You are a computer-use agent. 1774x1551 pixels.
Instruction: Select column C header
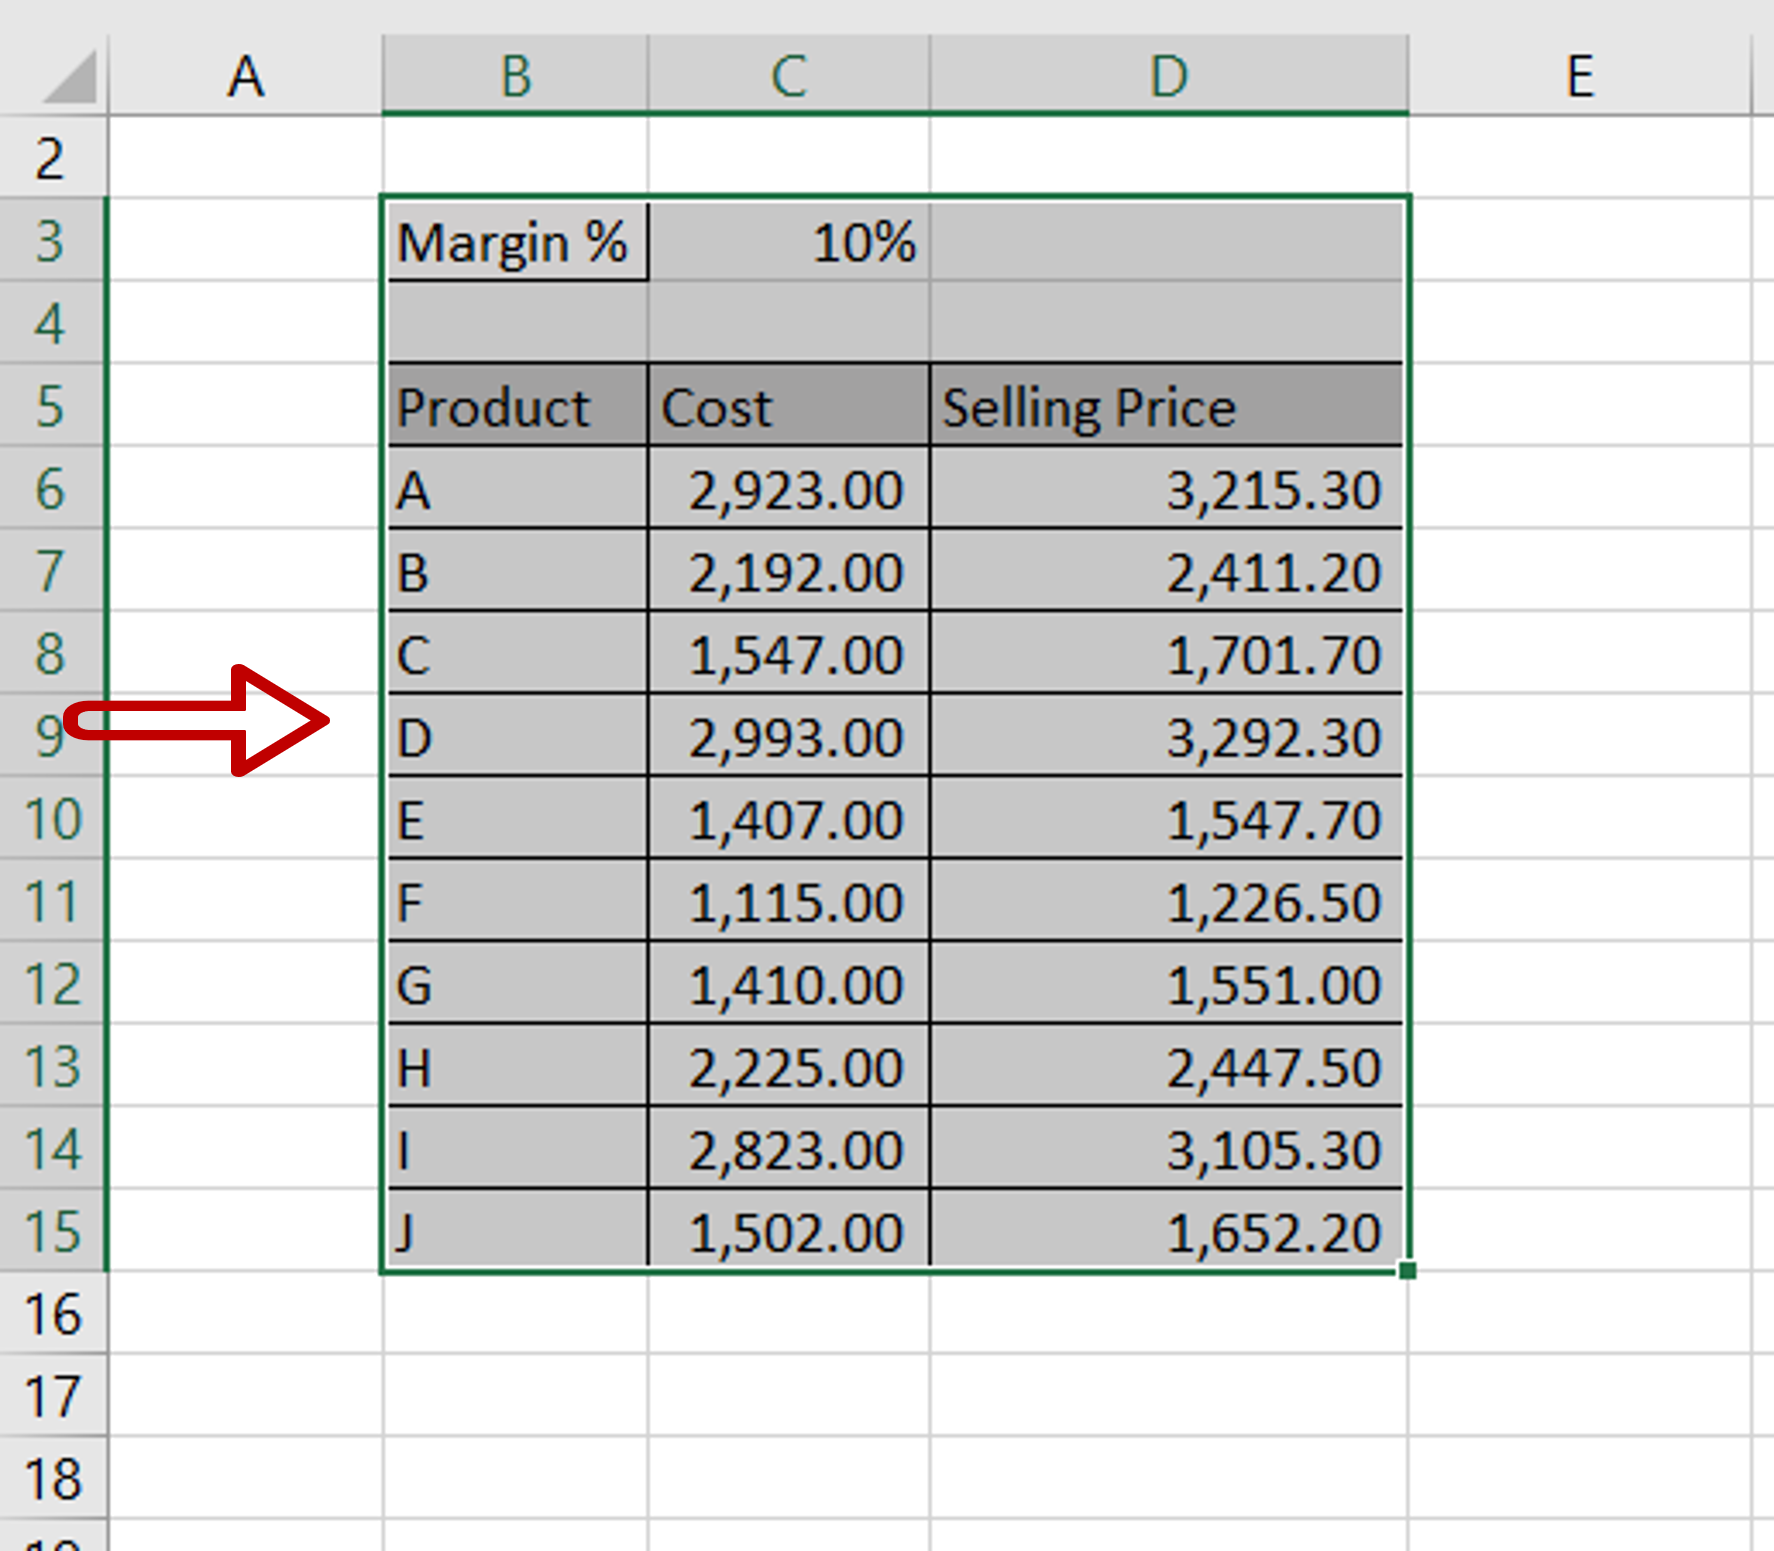(789, 76)
